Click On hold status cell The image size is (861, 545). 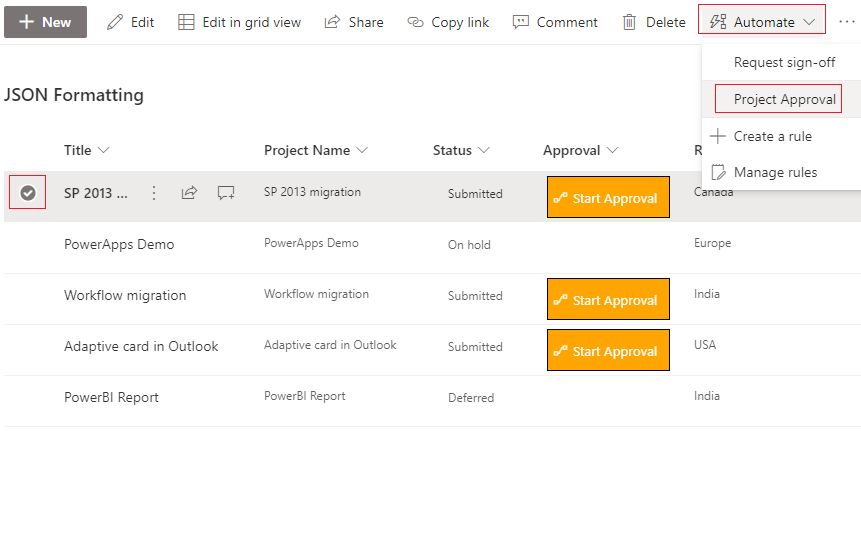469,245
